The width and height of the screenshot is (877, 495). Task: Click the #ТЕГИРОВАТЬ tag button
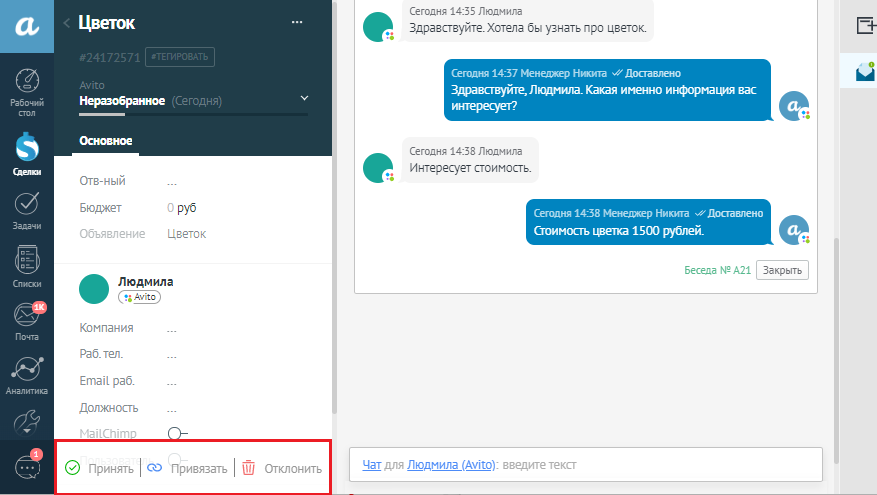click(x=179, y=57)
